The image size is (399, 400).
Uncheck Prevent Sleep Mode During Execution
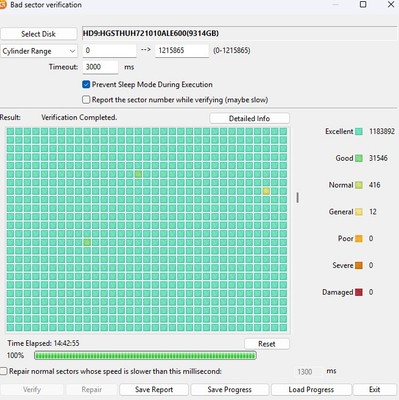[x=86, y=84]
